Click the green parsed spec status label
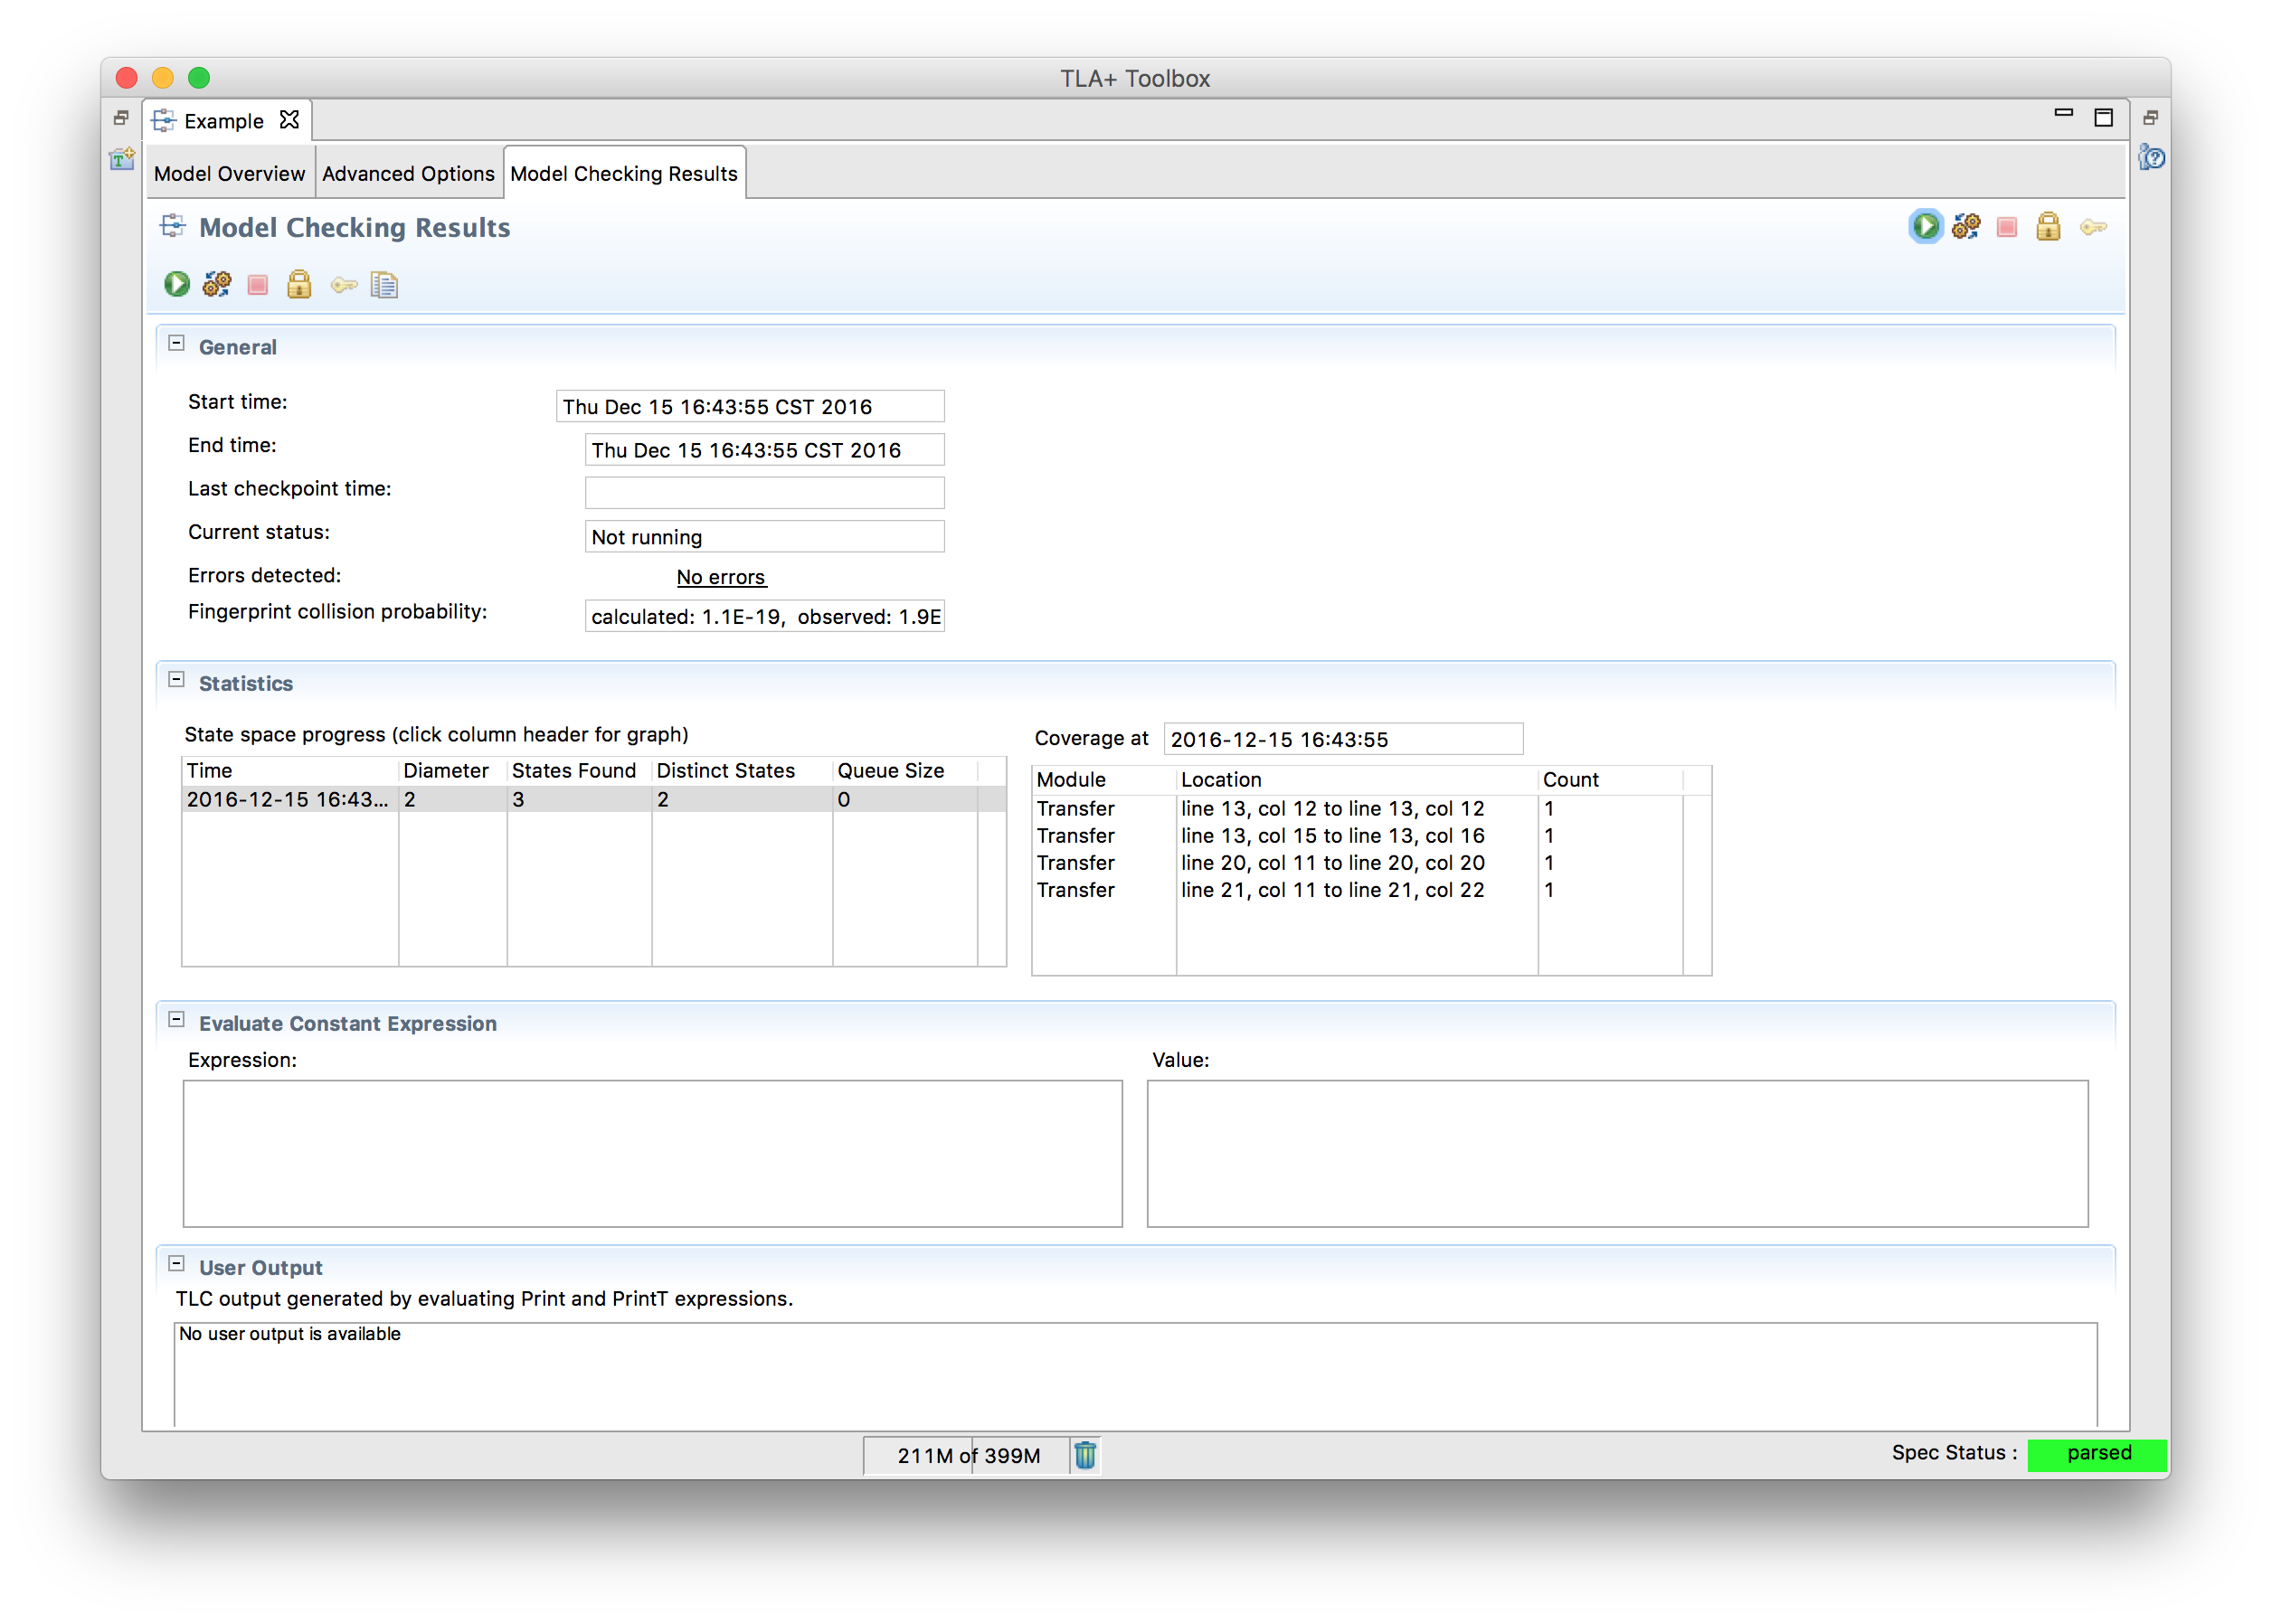 click(2097, 1454)
